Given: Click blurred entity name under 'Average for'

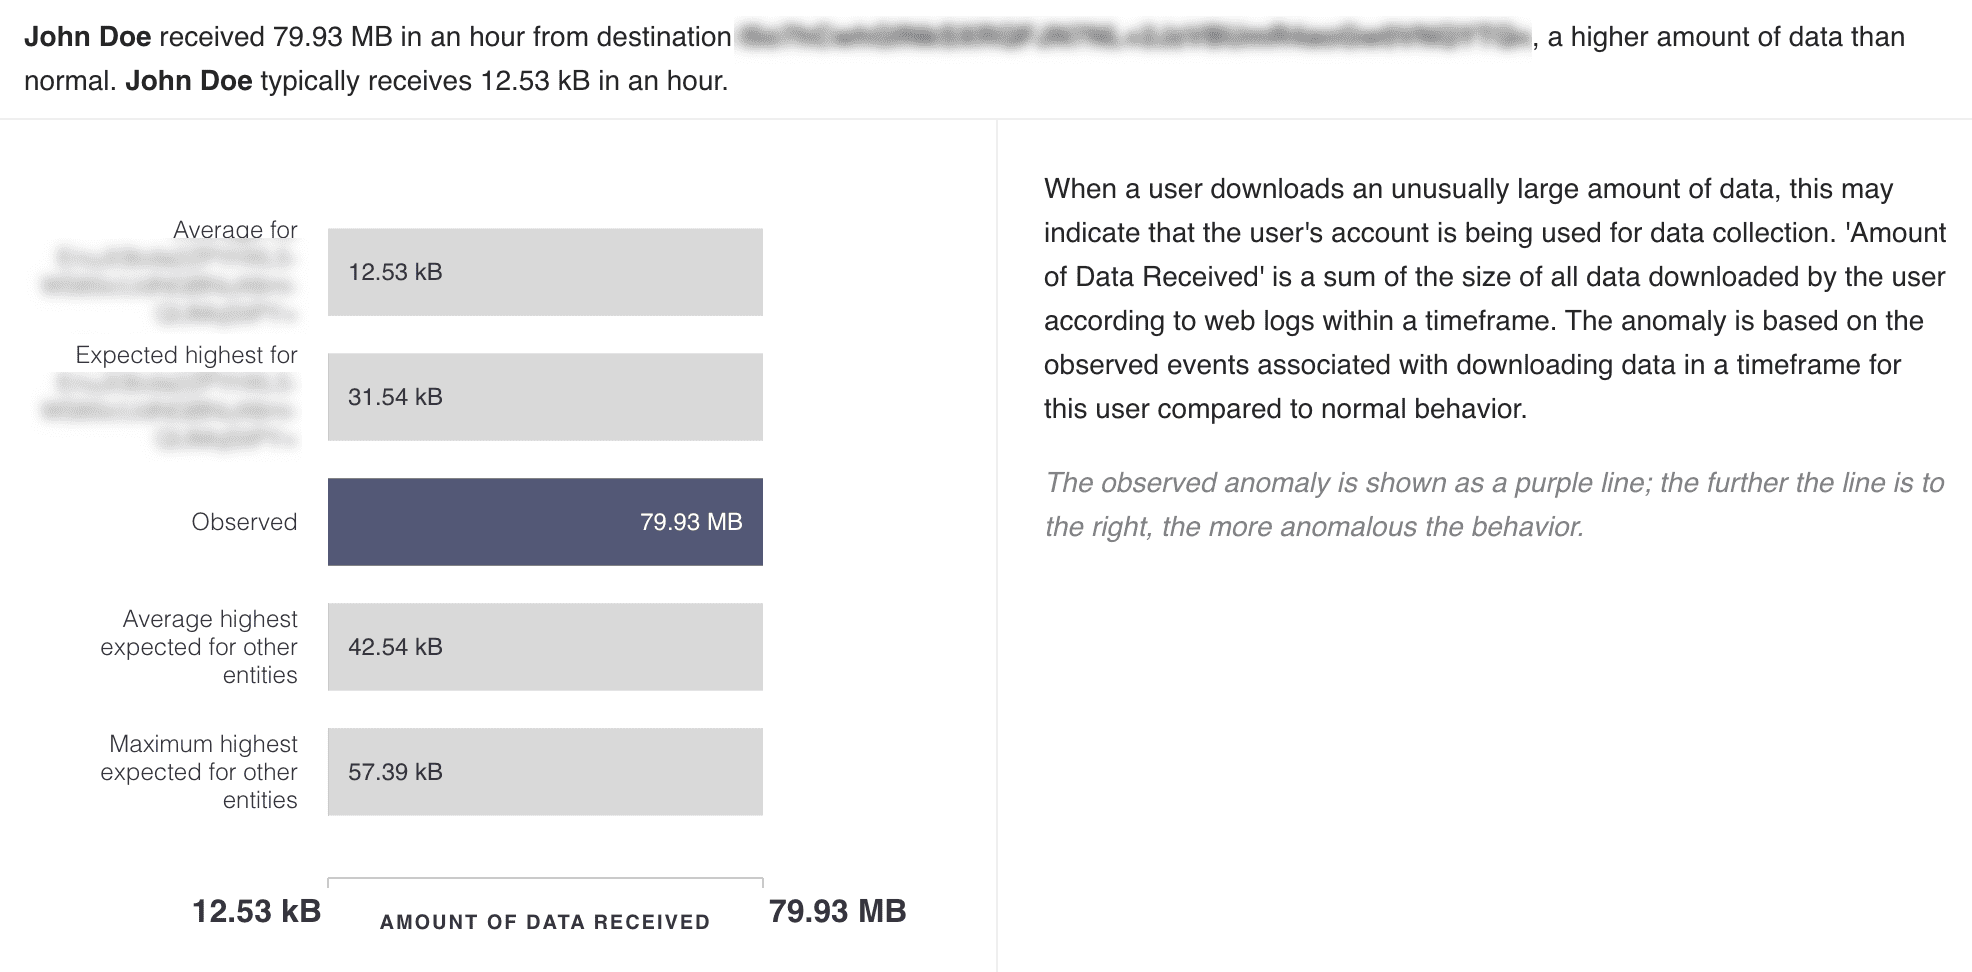Looking at the screenshot, I should 170,286.
